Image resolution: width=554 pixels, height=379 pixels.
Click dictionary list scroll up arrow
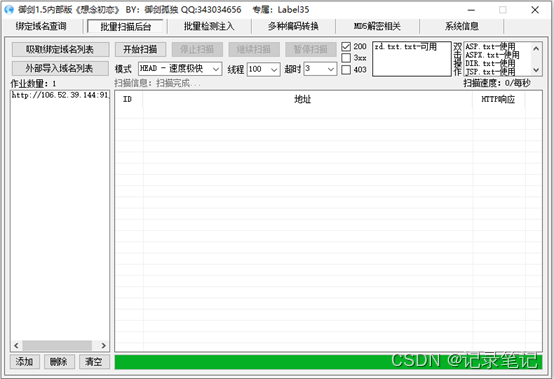536,48
